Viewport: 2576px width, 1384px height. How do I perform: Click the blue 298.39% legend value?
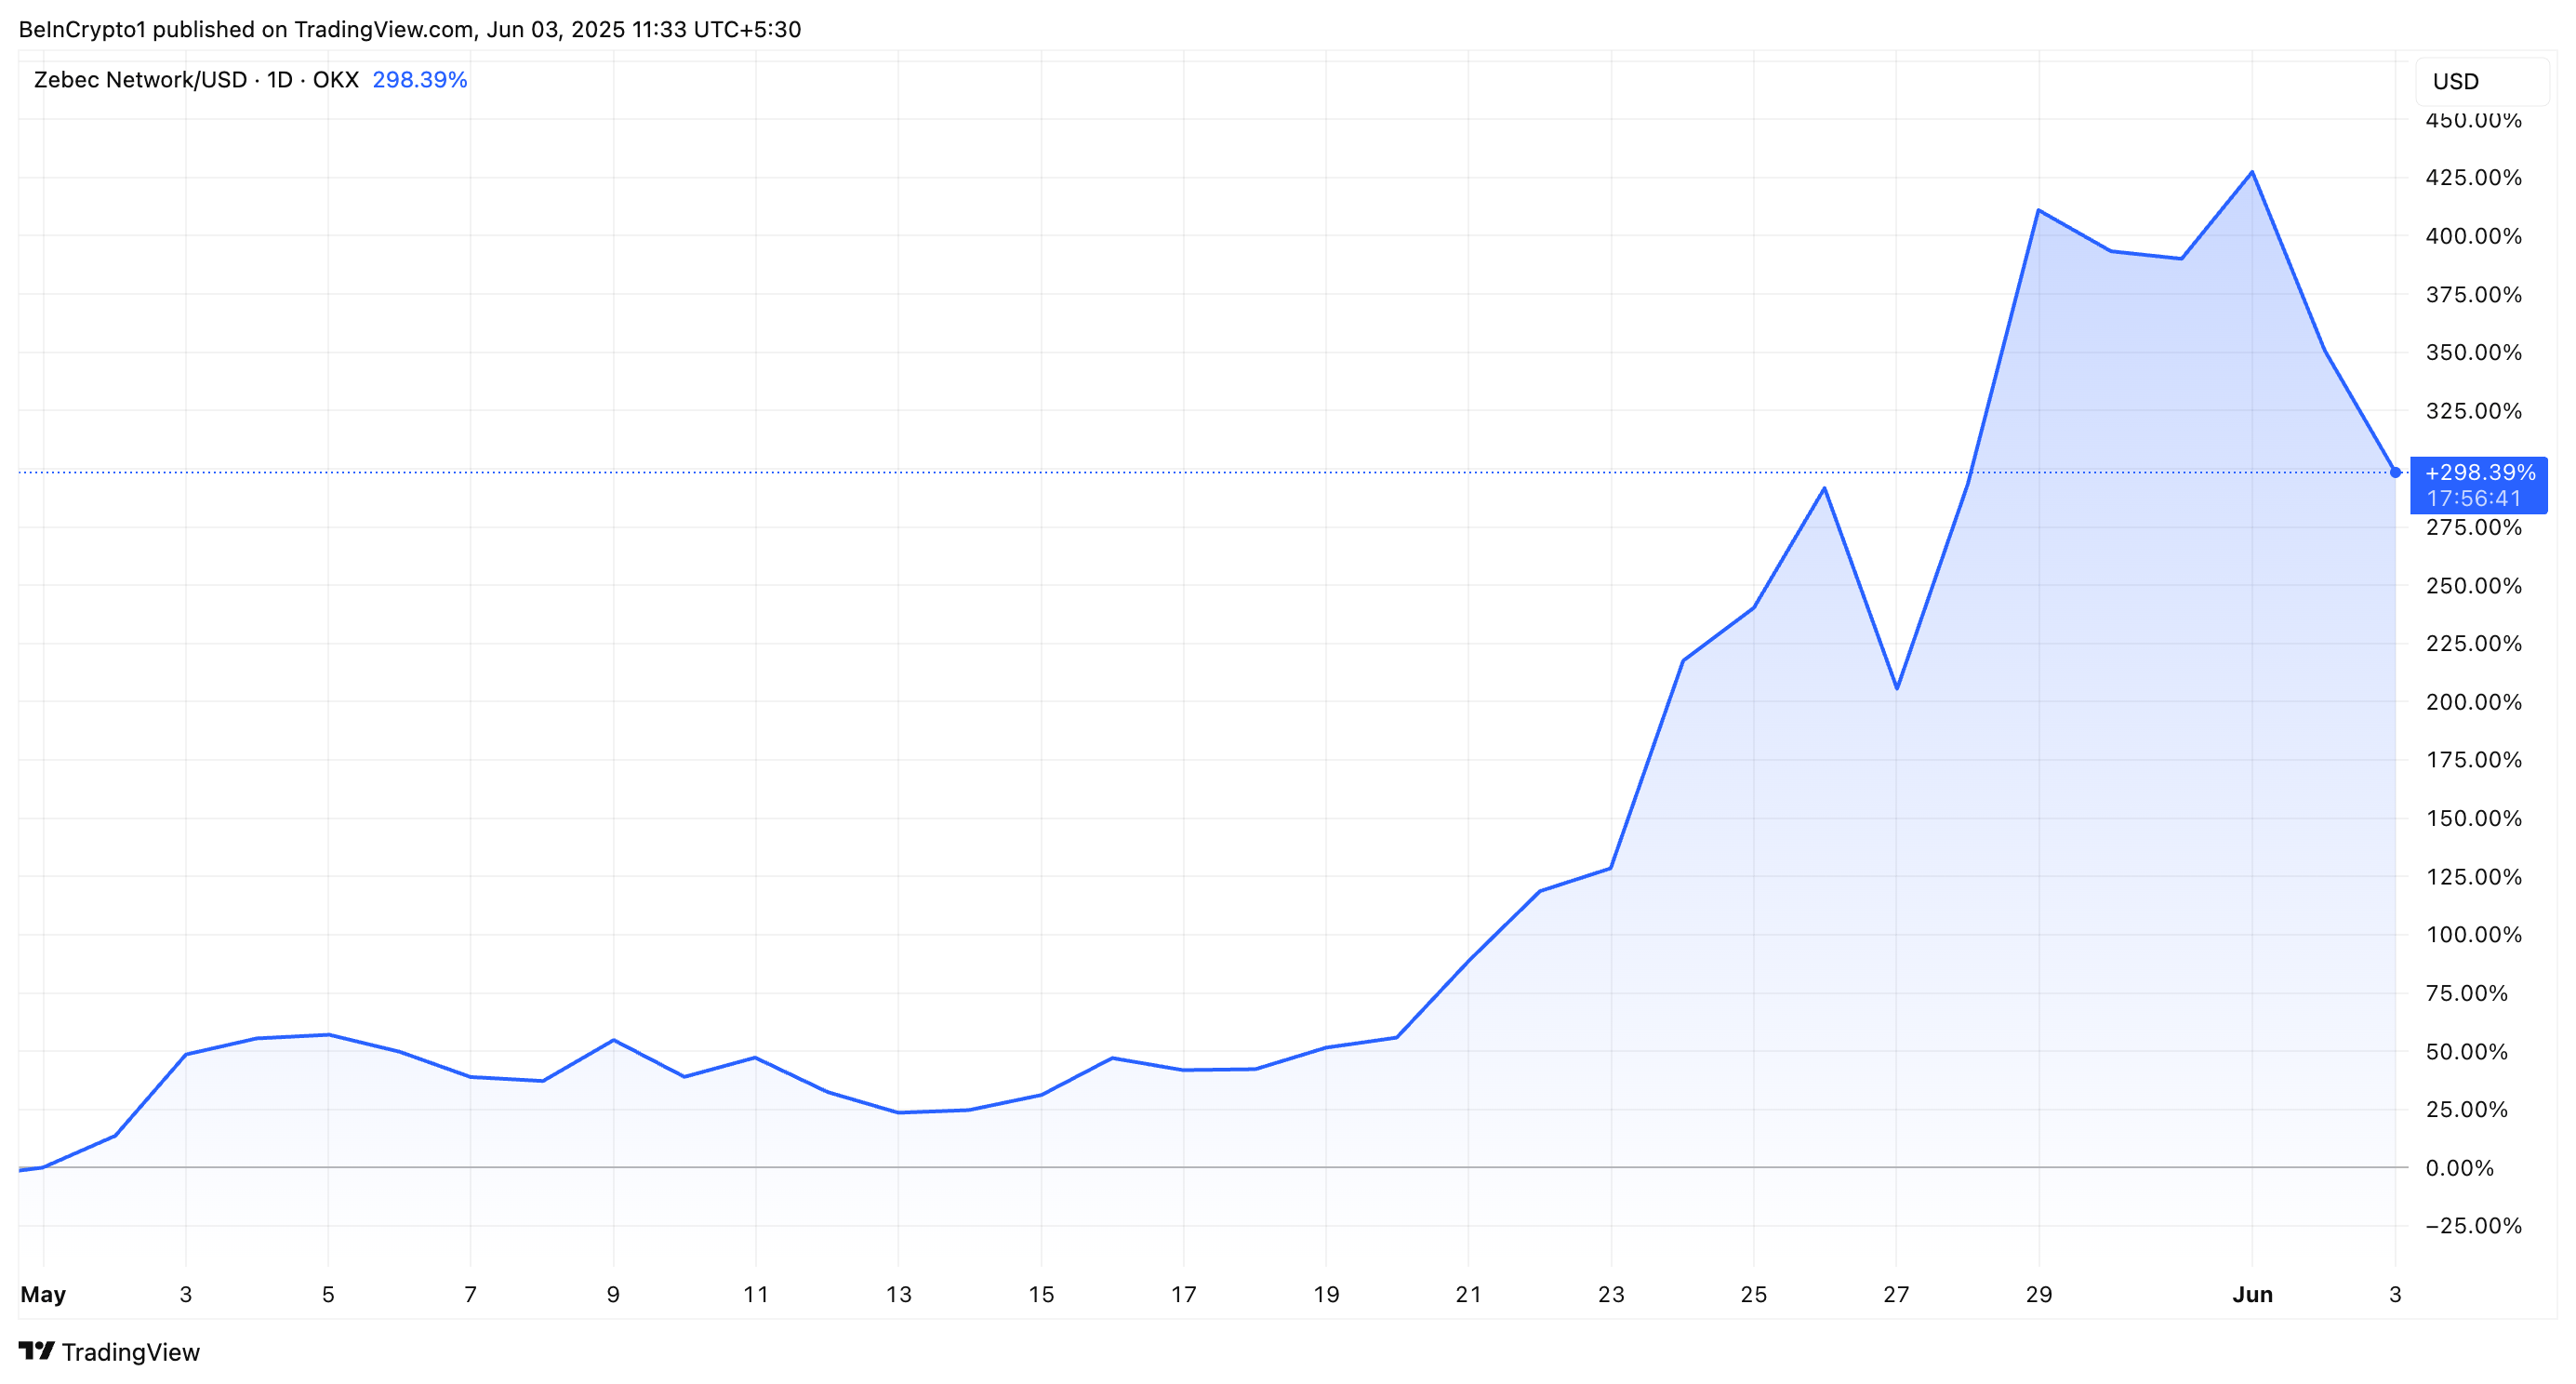pyautogui.click(x=419, y=80)
